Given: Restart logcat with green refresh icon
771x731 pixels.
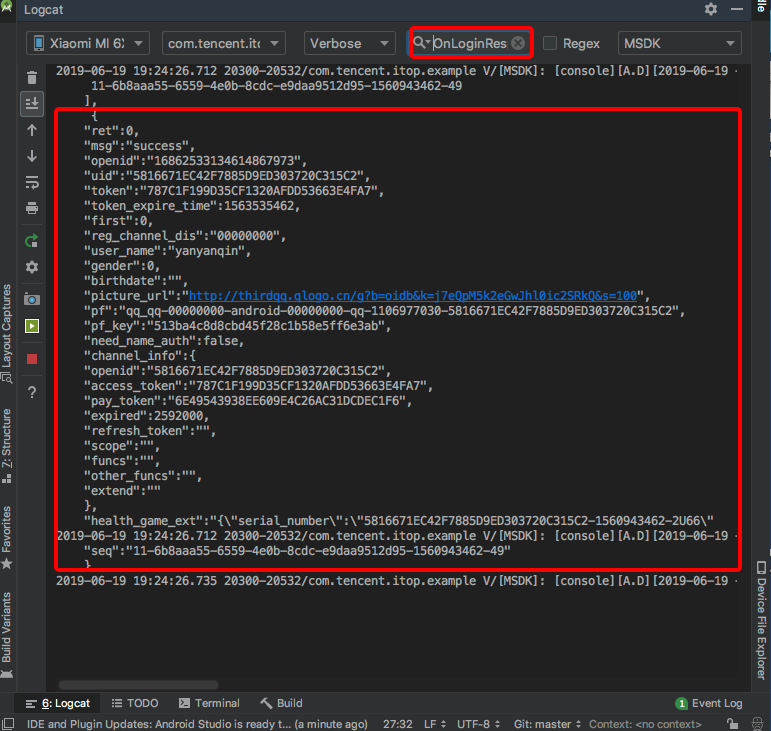Looking at the screenshot, I should coord(32,241).
